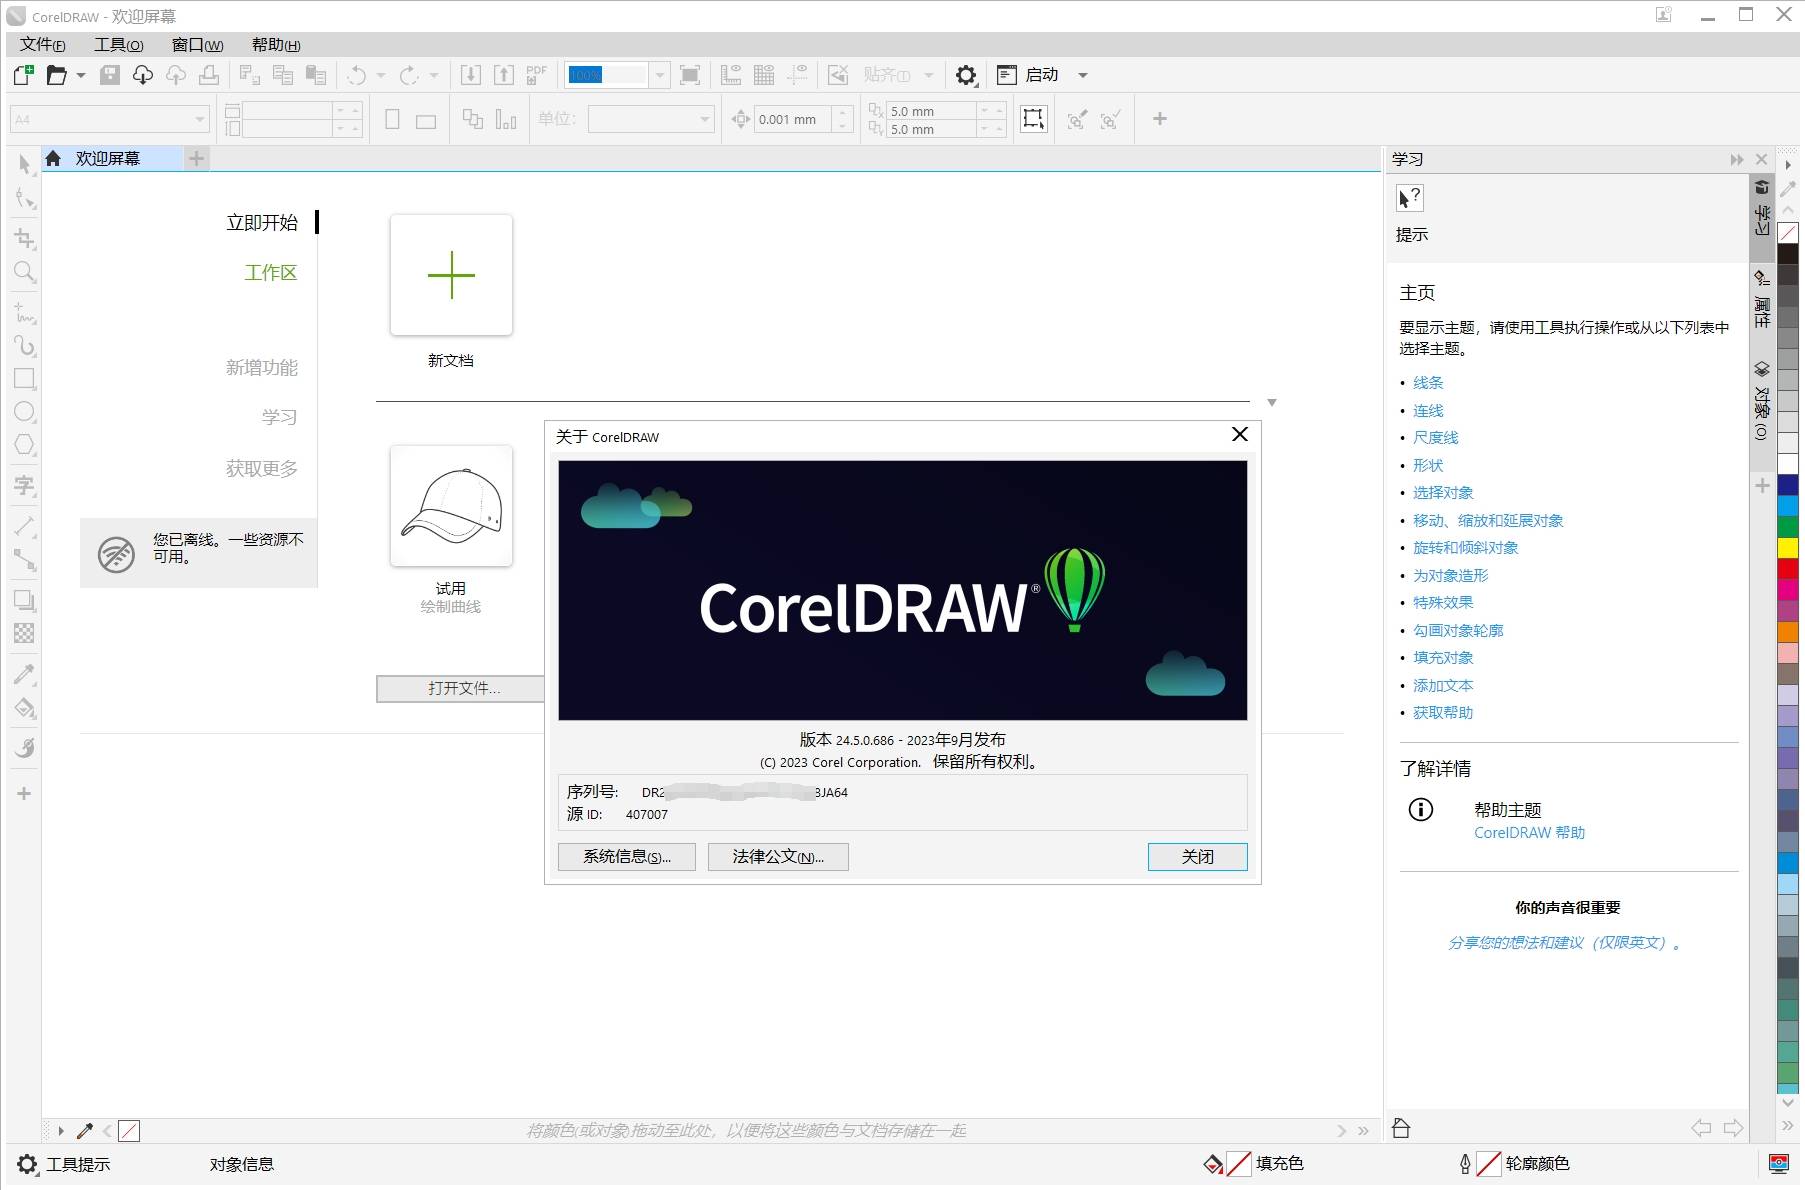Open the 文件 menu
This screenshot has width=1805, height=1190.
(x=42, y=45)
